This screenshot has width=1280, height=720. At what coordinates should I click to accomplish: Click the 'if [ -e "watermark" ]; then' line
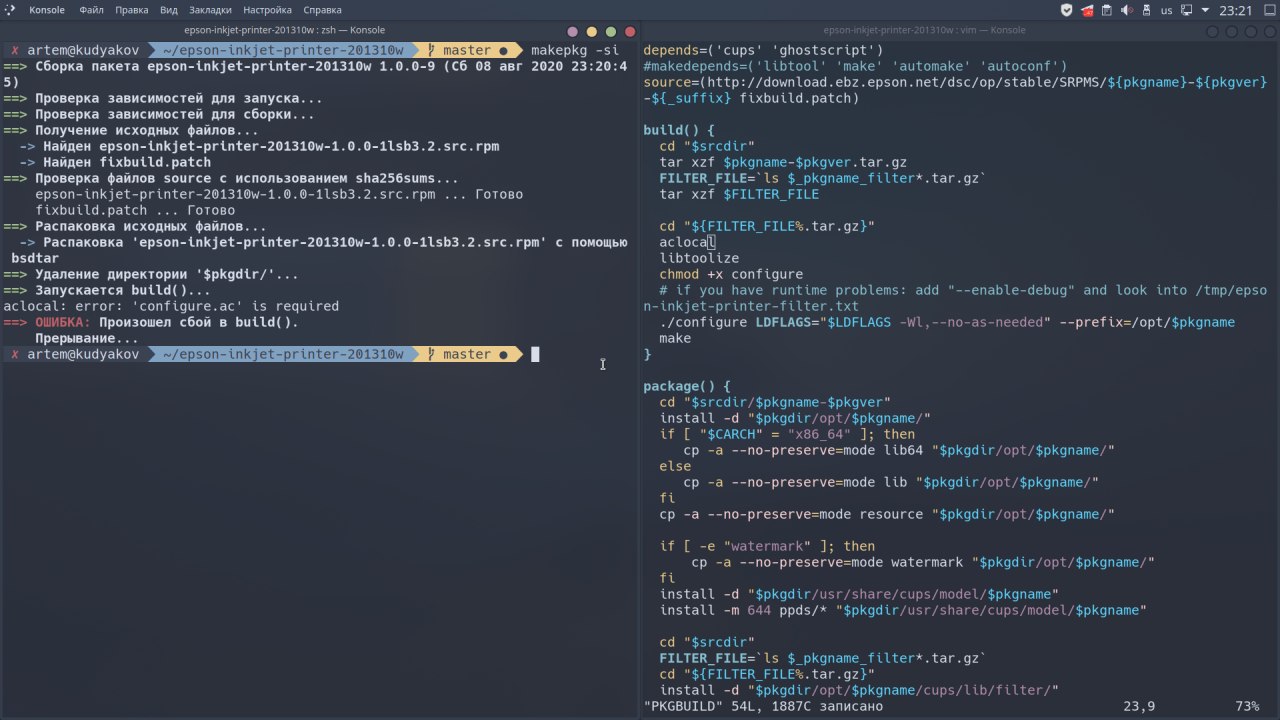pyautogui.click(x=767, y=546)
